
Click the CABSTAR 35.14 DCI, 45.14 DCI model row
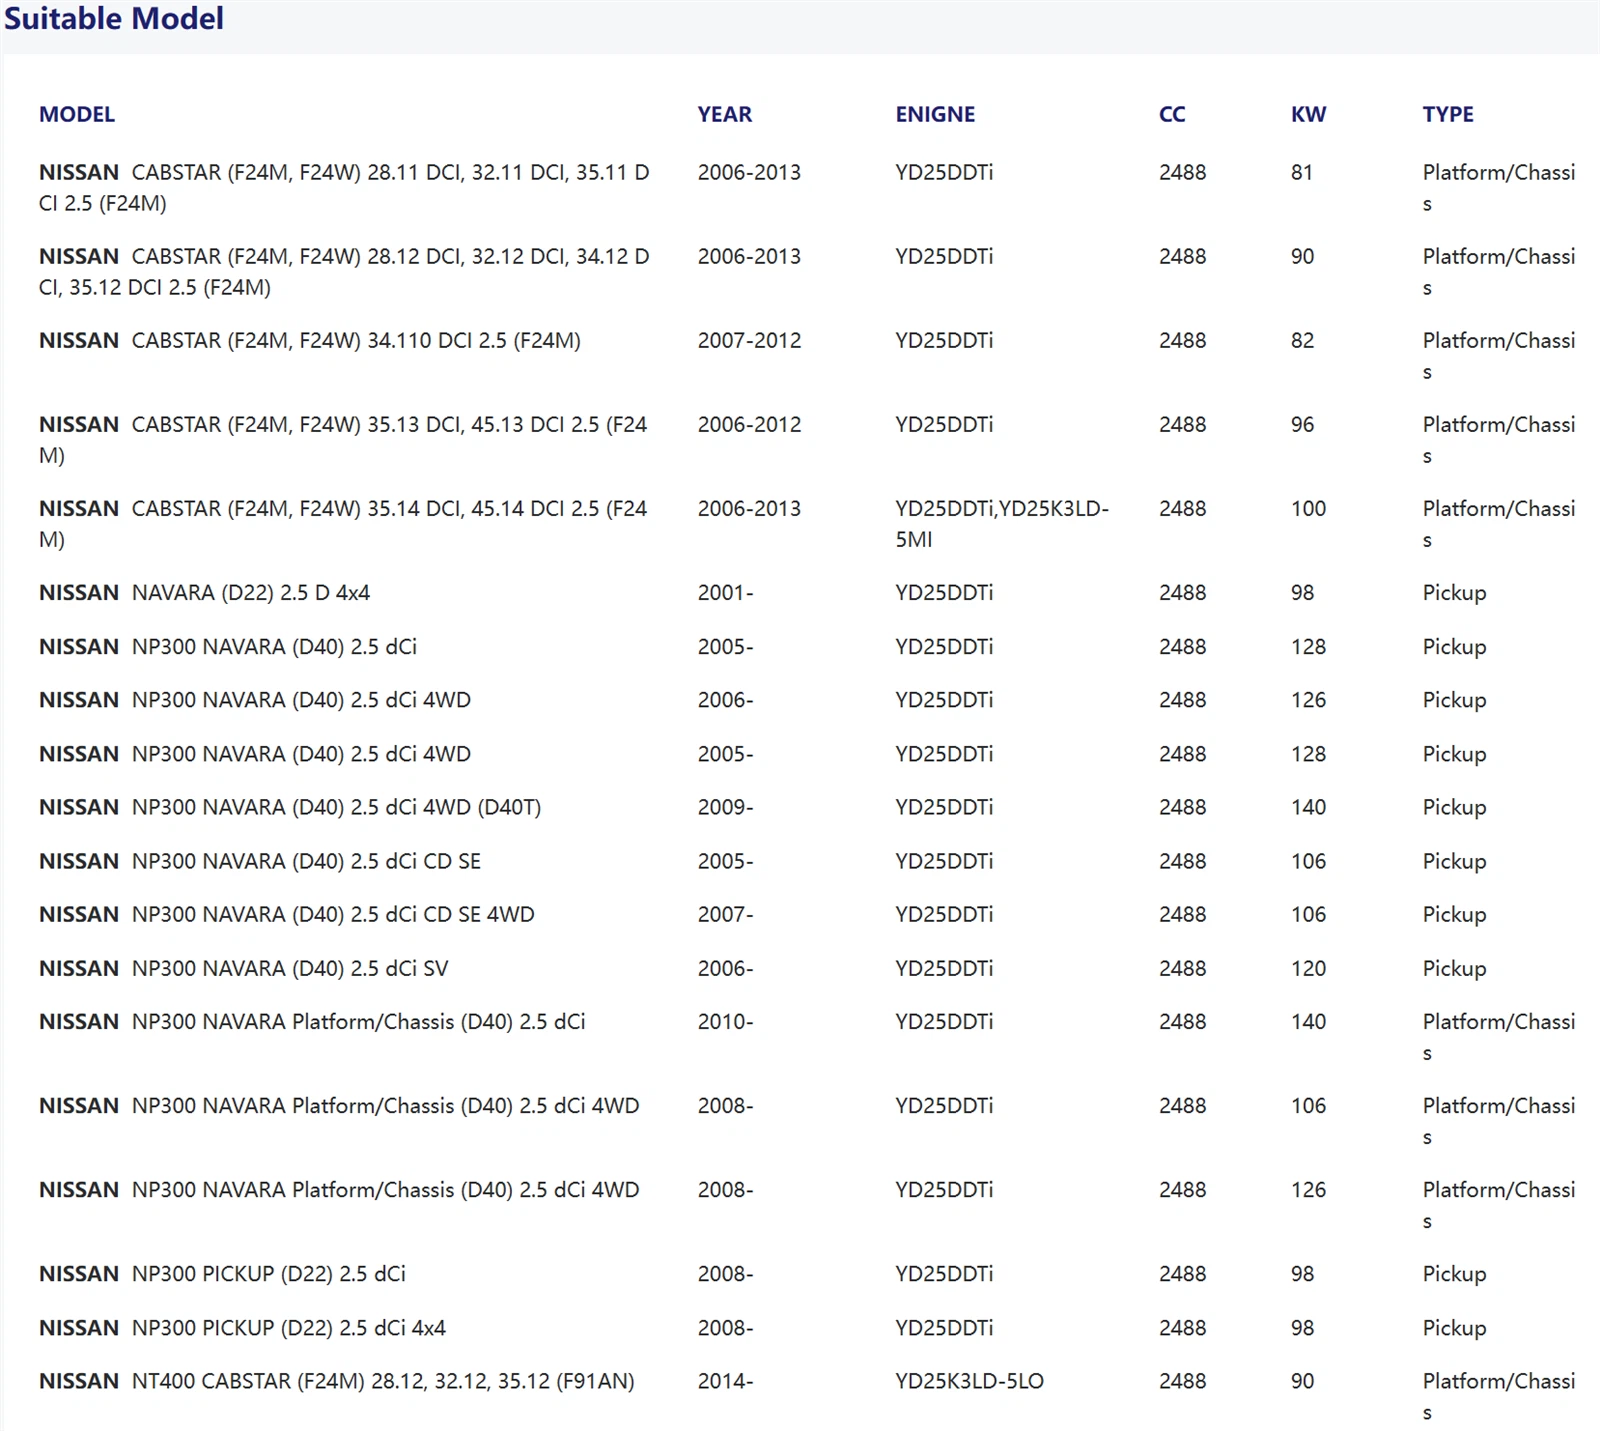tap(343, 523)
